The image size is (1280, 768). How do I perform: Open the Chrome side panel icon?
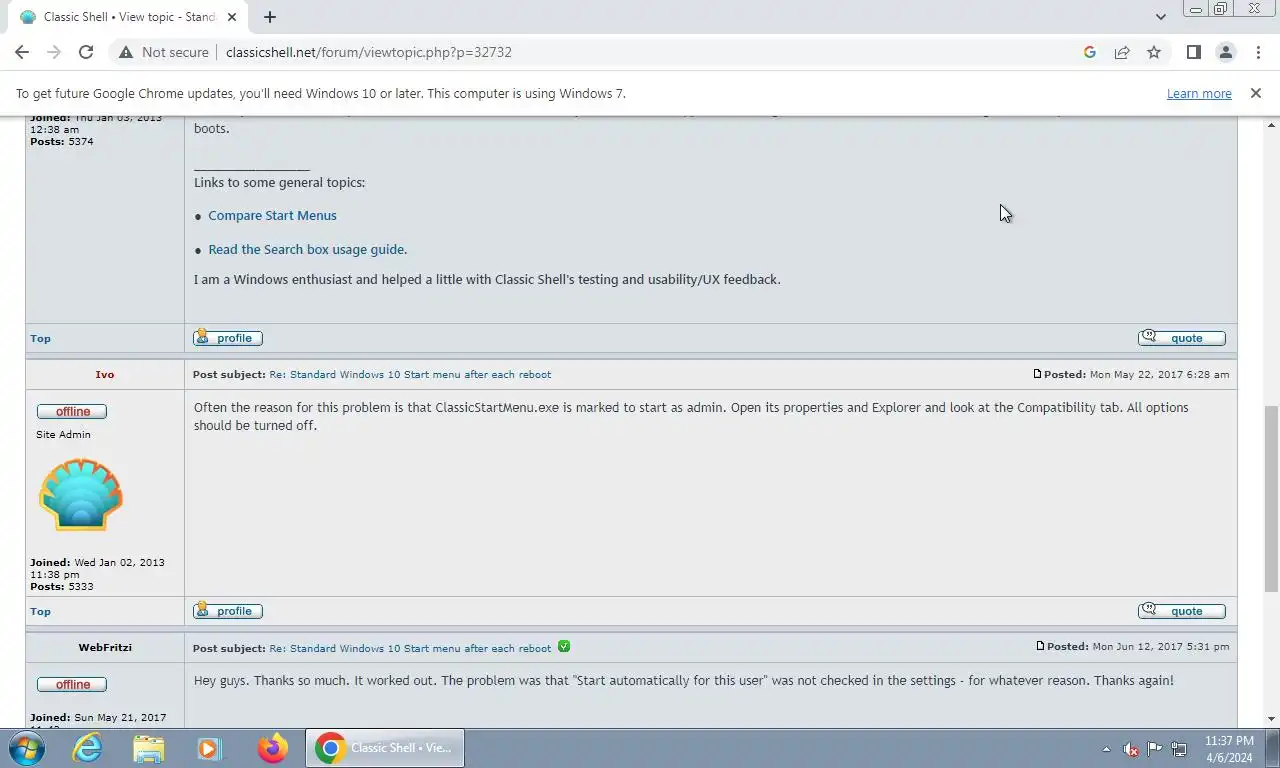[1193, 52]
